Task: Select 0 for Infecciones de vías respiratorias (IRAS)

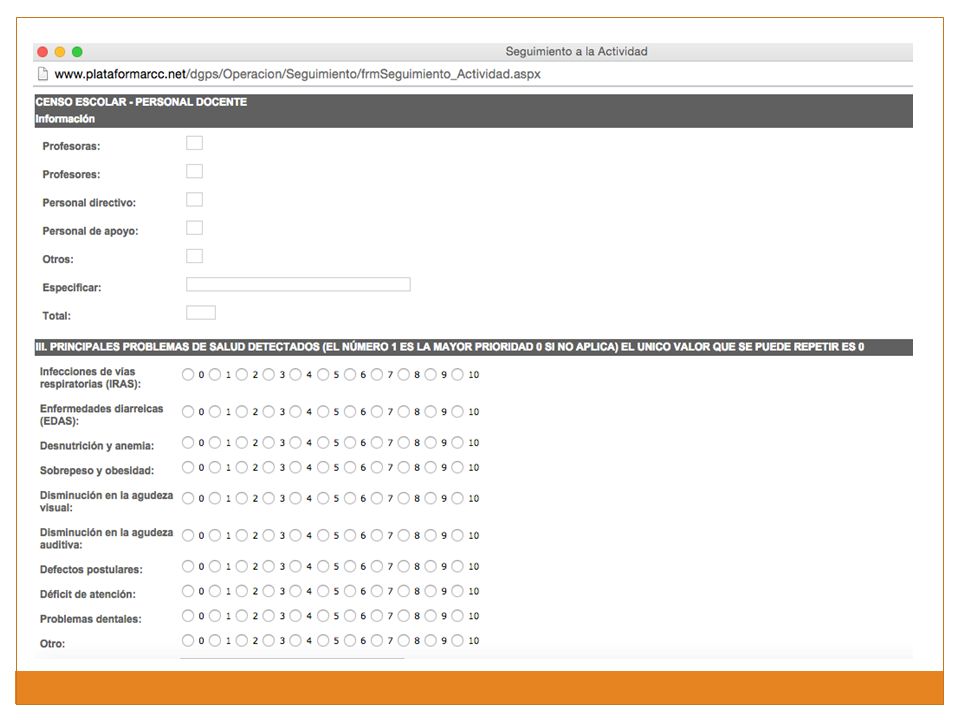Action: click(x=188, y=375)
